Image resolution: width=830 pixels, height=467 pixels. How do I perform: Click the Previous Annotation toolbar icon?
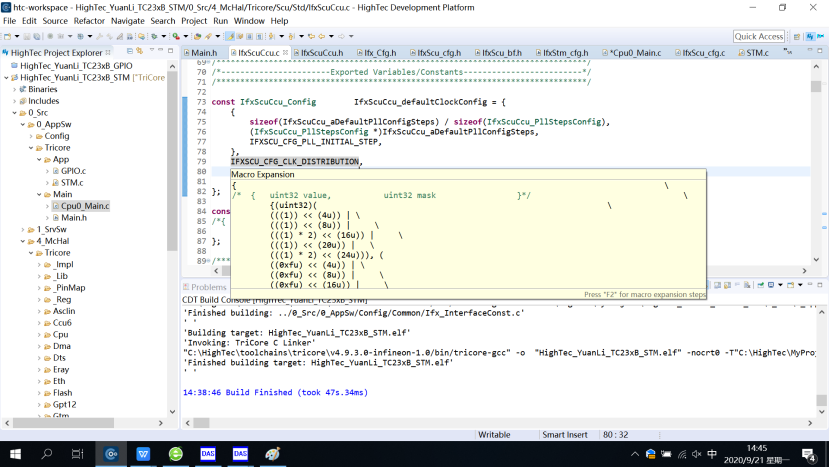coord(291,37)
